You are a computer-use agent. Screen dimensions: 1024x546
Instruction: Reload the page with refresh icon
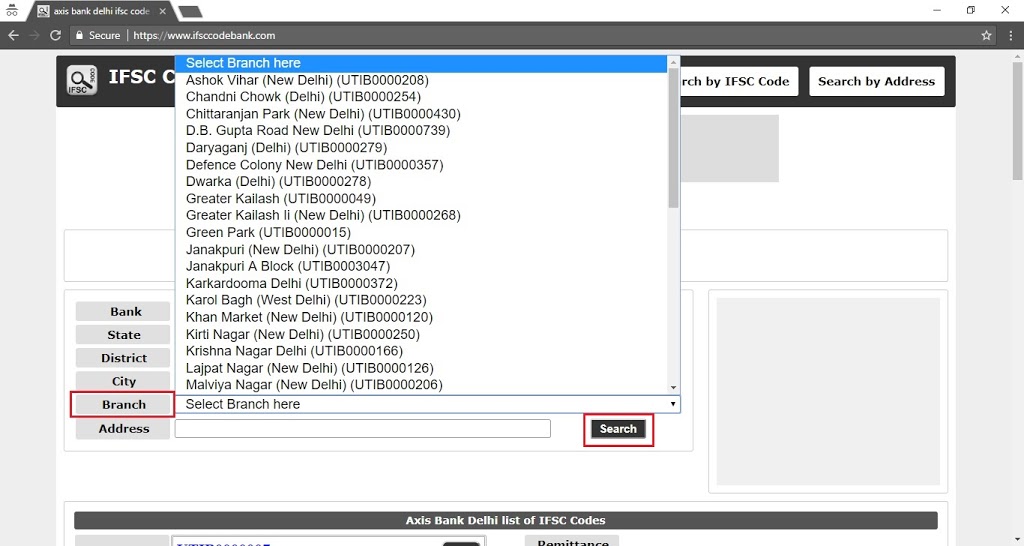pos(56,35)
